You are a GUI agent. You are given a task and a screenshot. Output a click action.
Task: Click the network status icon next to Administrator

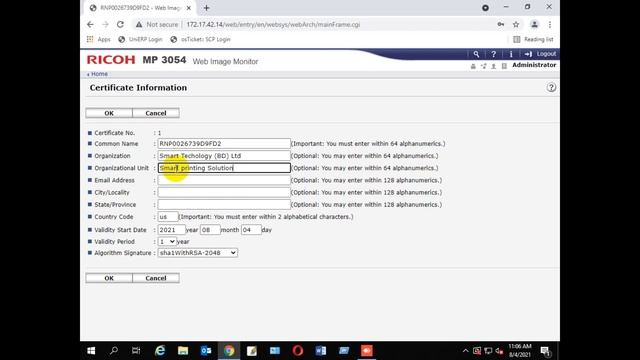(x=484, y=66)
